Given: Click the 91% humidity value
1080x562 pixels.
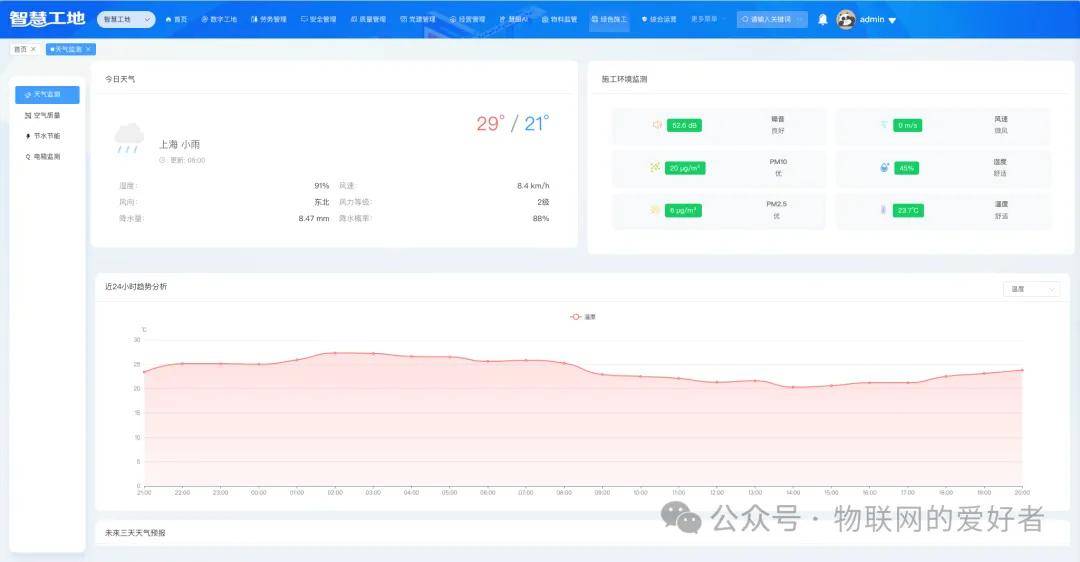Looking at the screenshot, I should pyautogui.click(x=322, y=186).
